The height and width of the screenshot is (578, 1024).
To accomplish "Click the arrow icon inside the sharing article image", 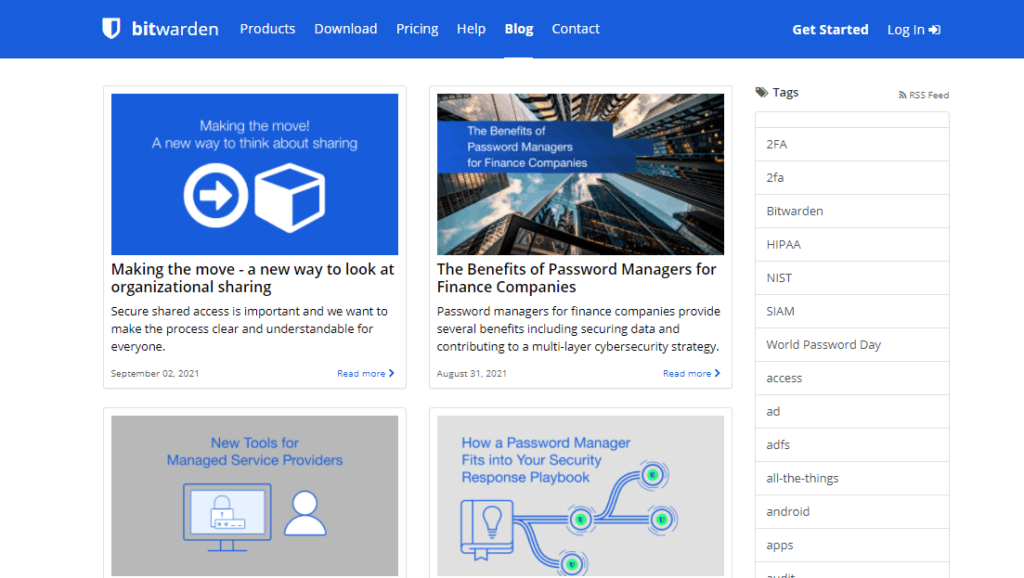I will click(x=216, y=197).
